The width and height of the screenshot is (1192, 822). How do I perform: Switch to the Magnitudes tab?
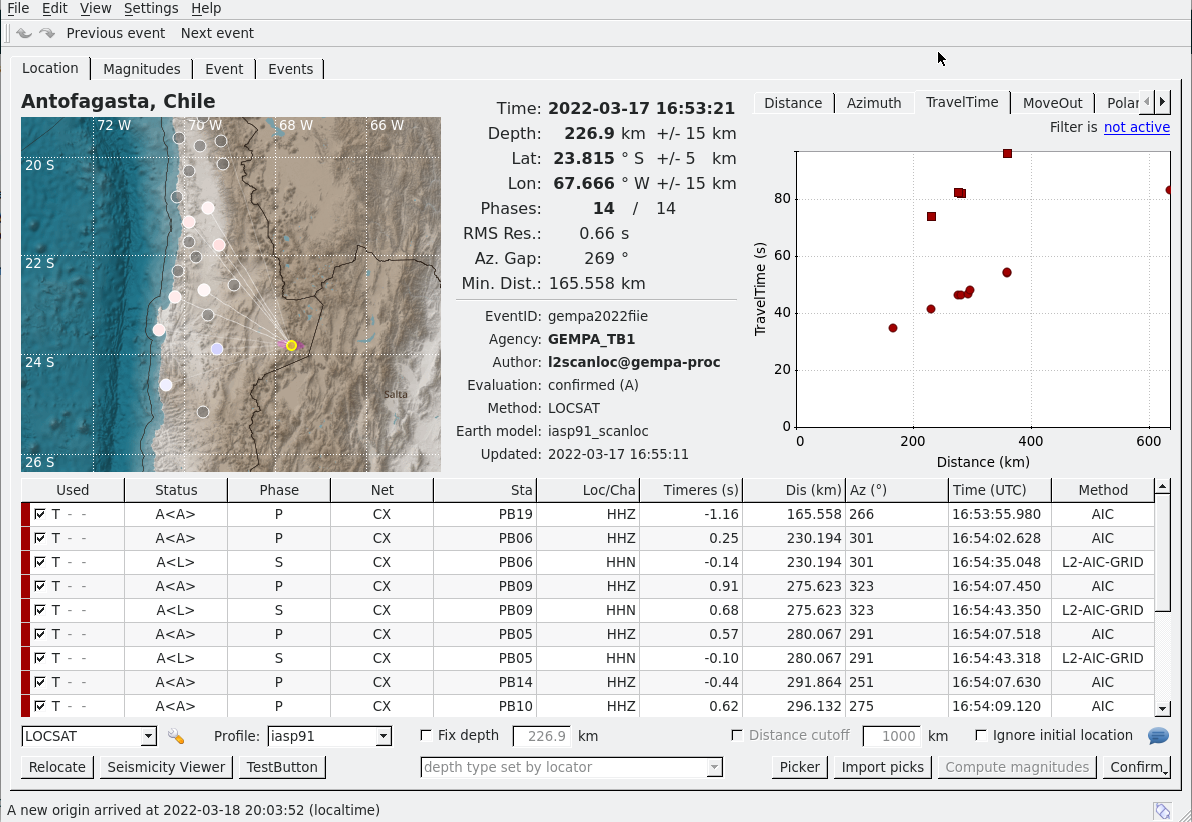point(141,69)
